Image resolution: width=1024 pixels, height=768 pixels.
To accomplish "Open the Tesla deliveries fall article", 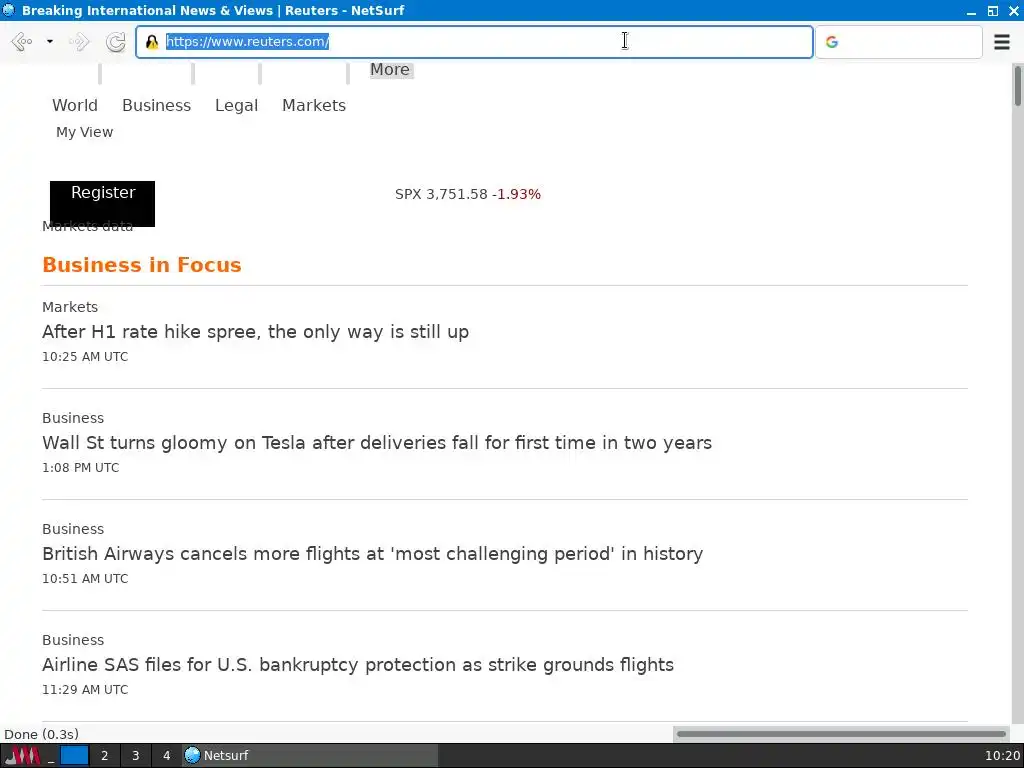I will pyautogui.click(x=377, y=443).
